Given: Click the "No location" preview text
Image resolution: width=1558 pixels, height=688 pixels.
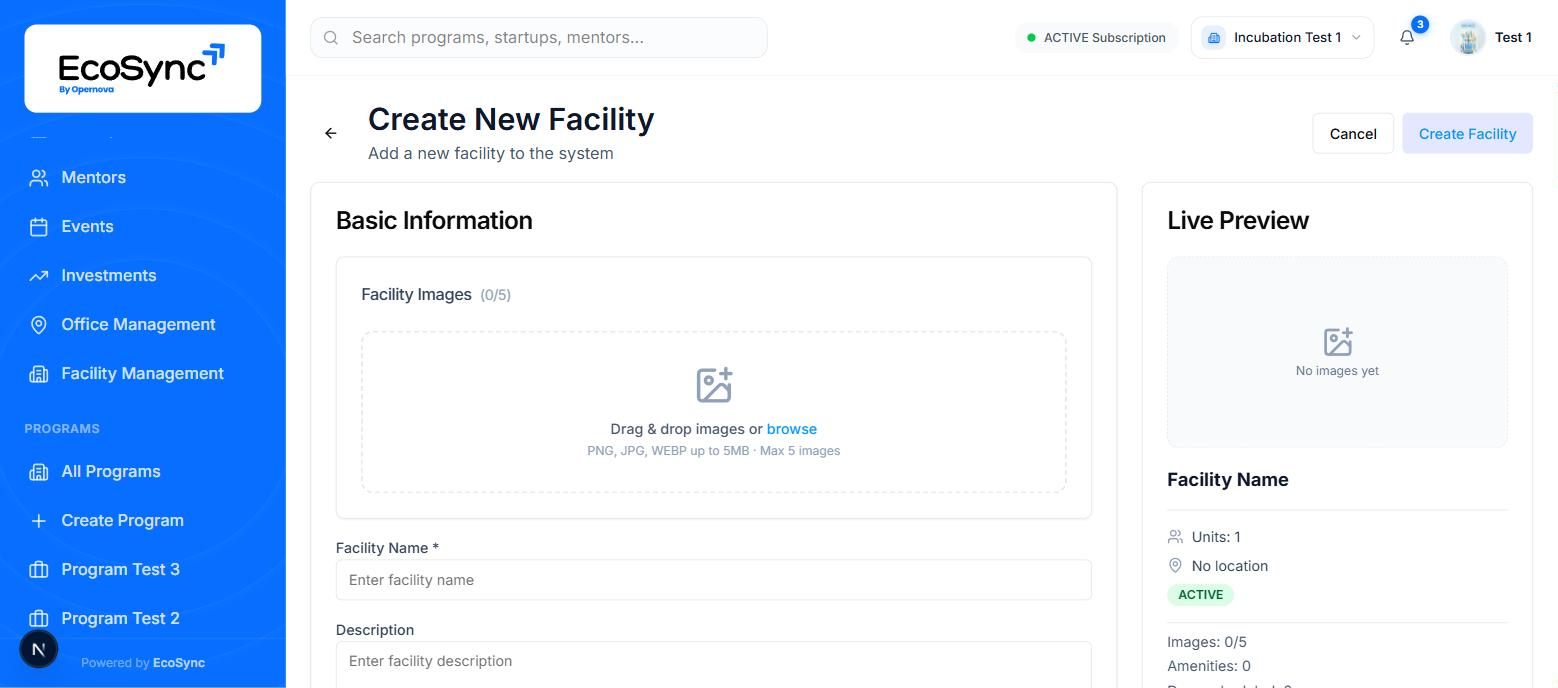Looking at the screenshot, I should pos(1230,566).
